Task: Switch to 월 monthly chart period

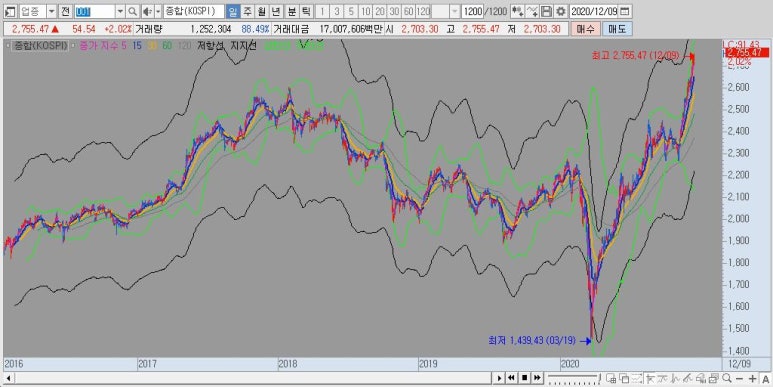Action: point(262,11)
